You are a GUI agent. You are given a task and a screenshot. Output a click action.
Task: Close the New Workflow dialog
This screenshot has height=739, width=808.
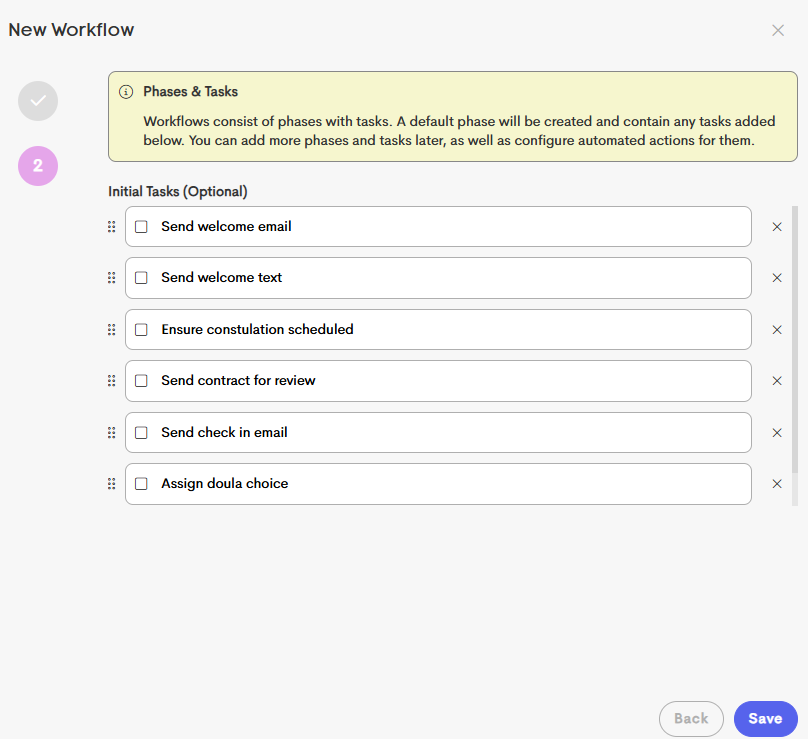778,30
